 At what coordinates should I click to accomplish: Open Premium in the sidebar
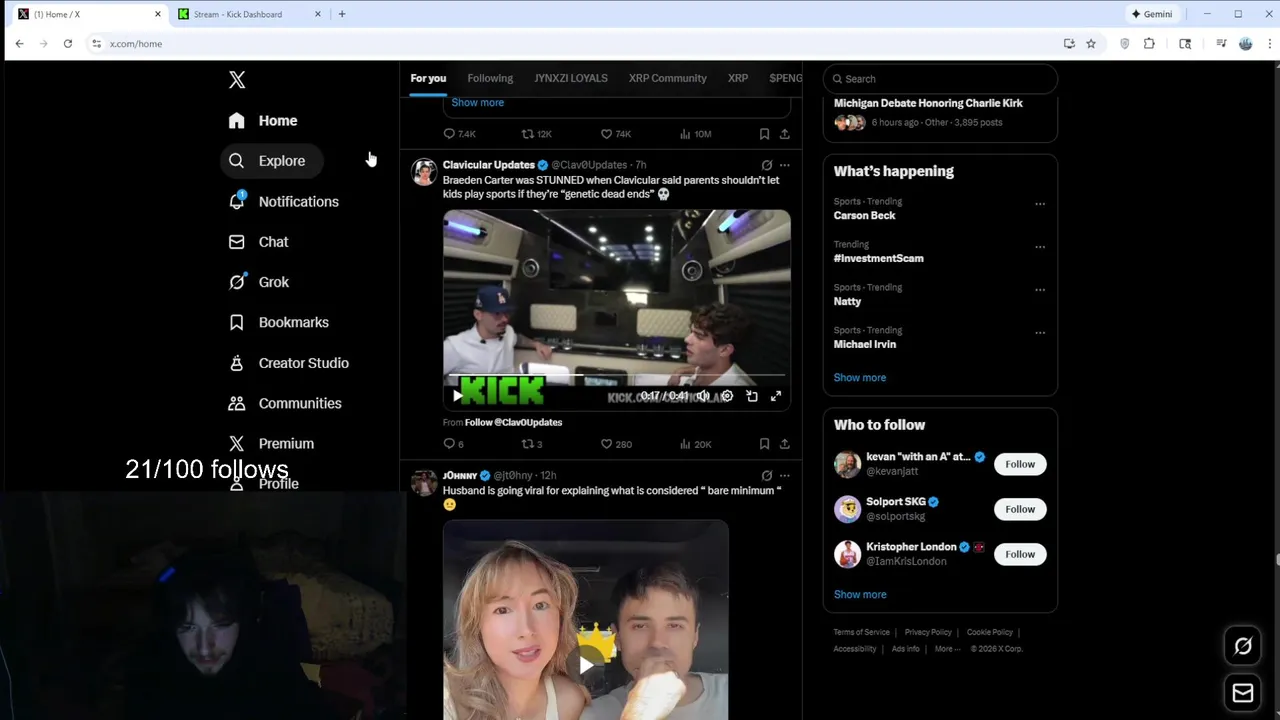(271, 443)
